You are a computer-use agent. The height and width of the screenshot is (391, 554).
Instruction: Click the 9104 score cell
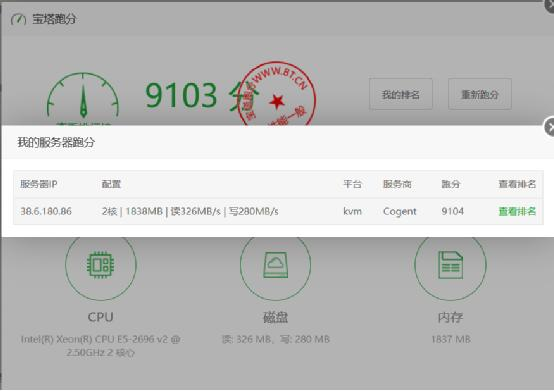tap(452, 211)
